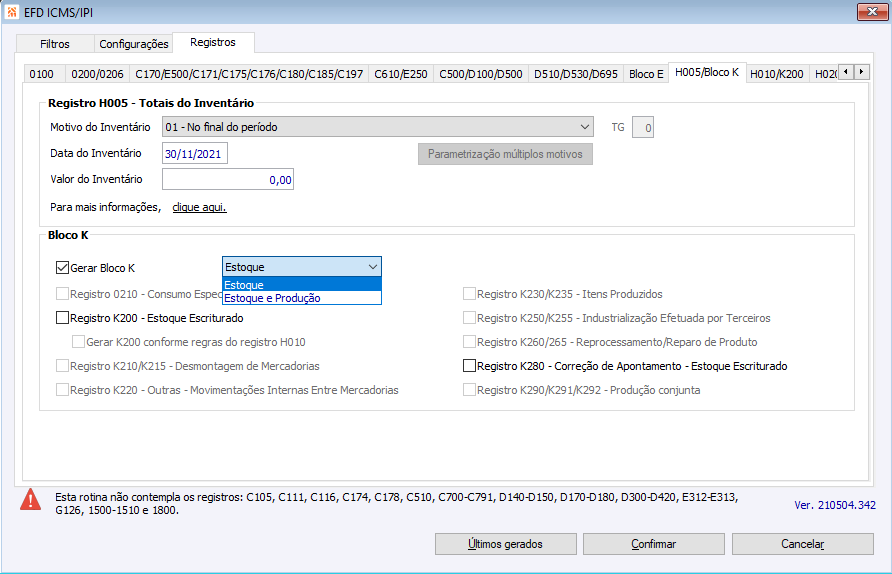
Task: Open the C500/D100/D500 tab
Action: (481, 74)
